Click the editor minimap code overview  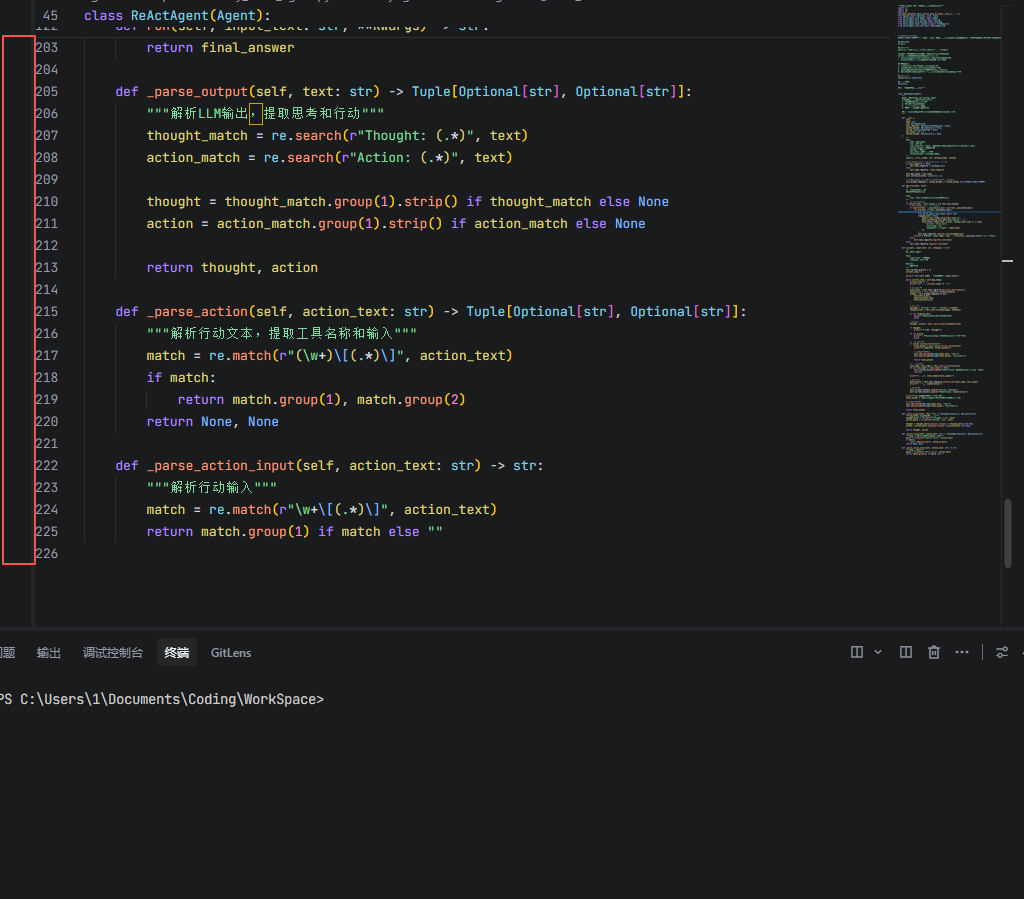[947, 229]
